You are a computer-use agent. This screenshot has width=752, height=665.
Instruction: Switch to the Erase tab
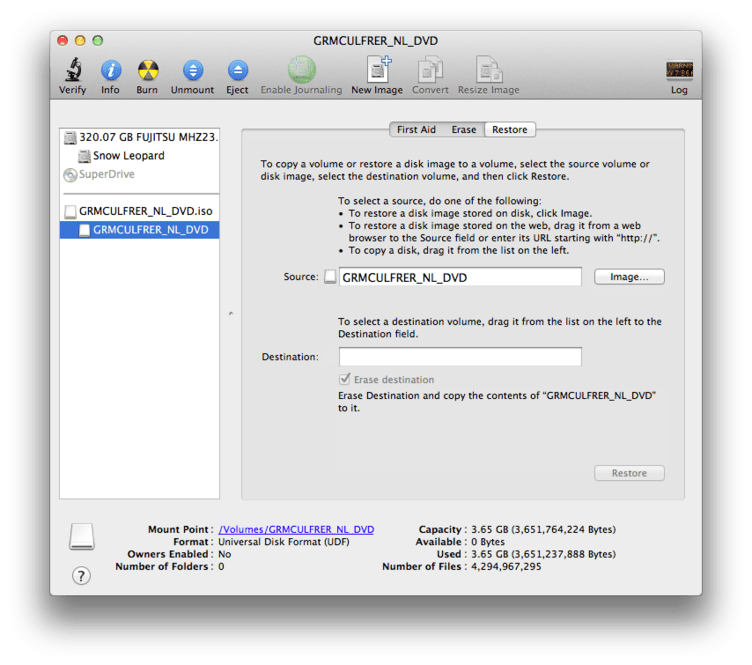point(464,129)
